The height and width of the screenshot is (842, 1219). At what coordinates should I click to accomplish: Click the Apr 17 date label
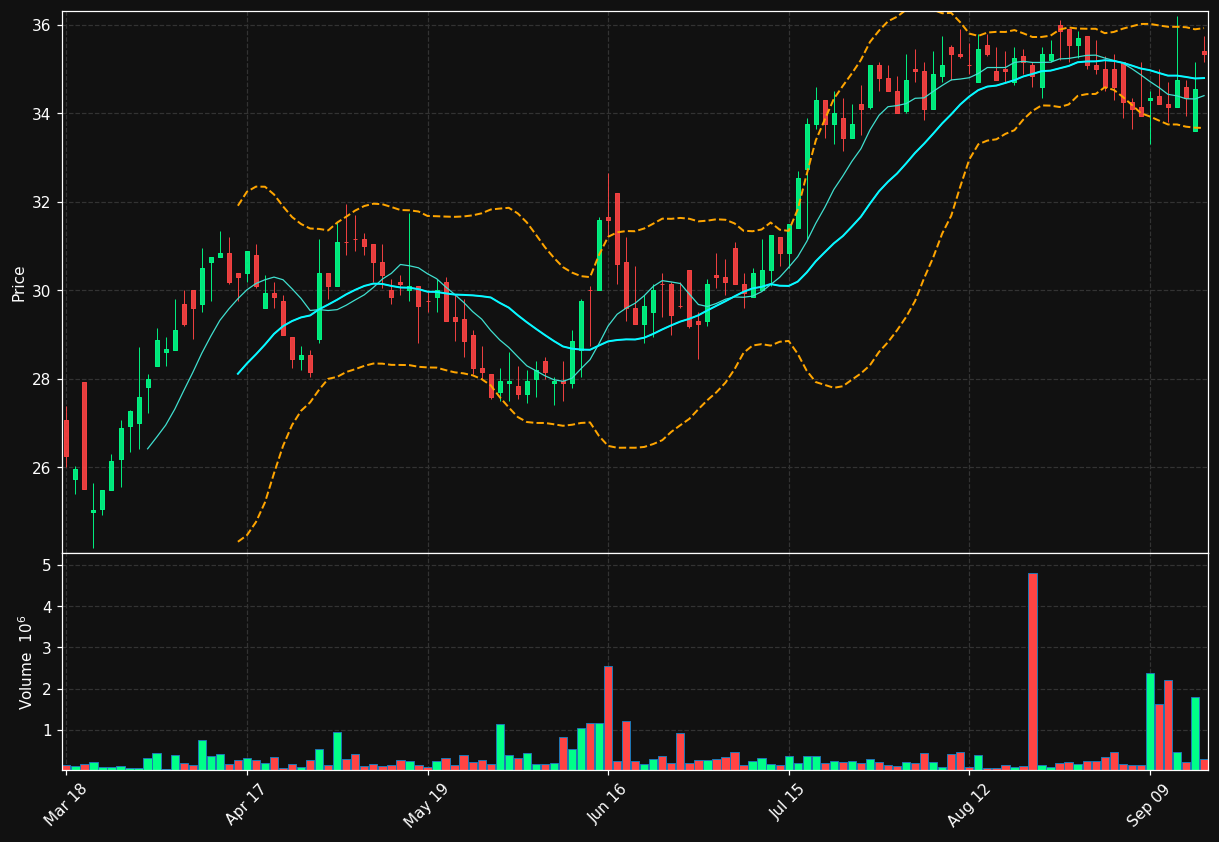244,805
